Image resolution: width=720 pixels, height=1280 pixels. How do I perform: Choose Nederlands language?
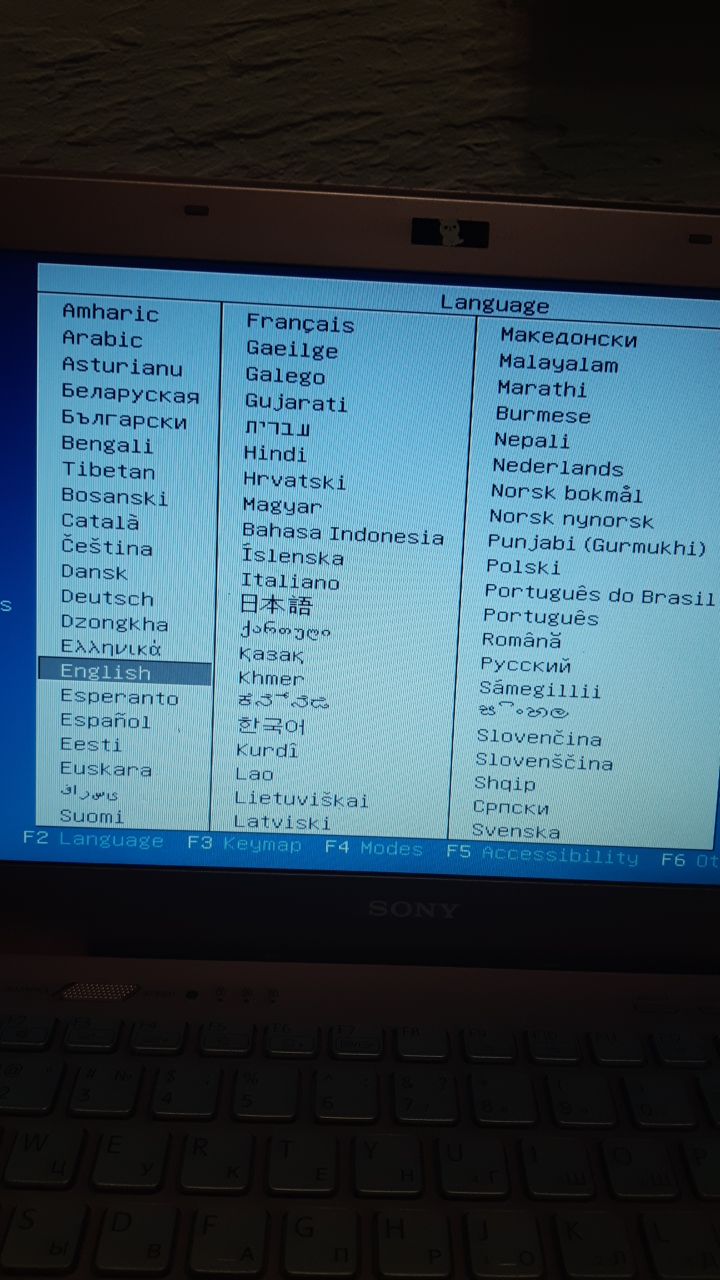click(x=557, y=467)
